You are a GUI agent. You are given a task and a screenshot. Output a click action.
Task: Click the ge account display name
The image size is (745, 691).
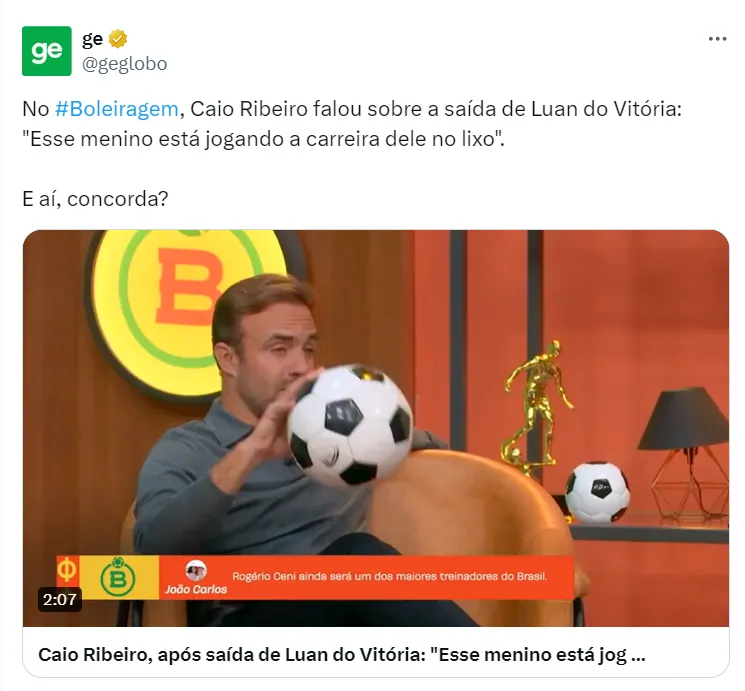pyautogui.click(x=92, y=39)
